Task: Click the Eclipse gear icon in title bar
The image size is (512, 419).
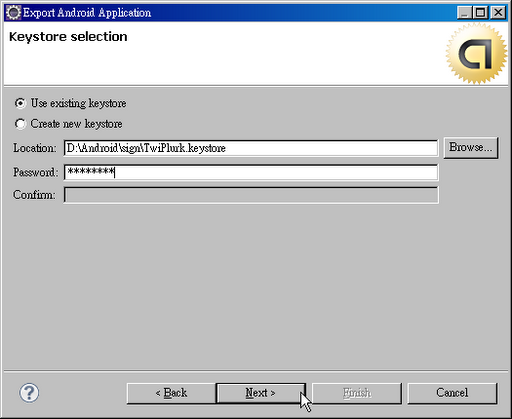Action: pyautogui.click(x=13, y=13)
